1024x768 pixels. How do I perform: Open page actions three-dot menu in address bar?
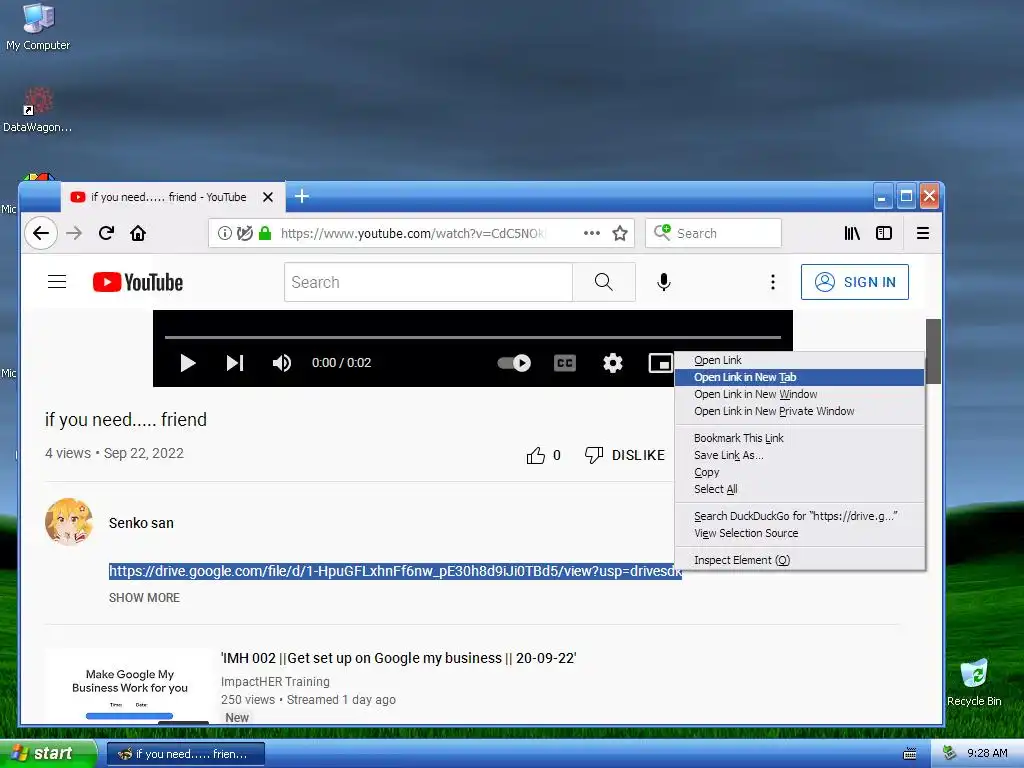[x=592, y=233]
